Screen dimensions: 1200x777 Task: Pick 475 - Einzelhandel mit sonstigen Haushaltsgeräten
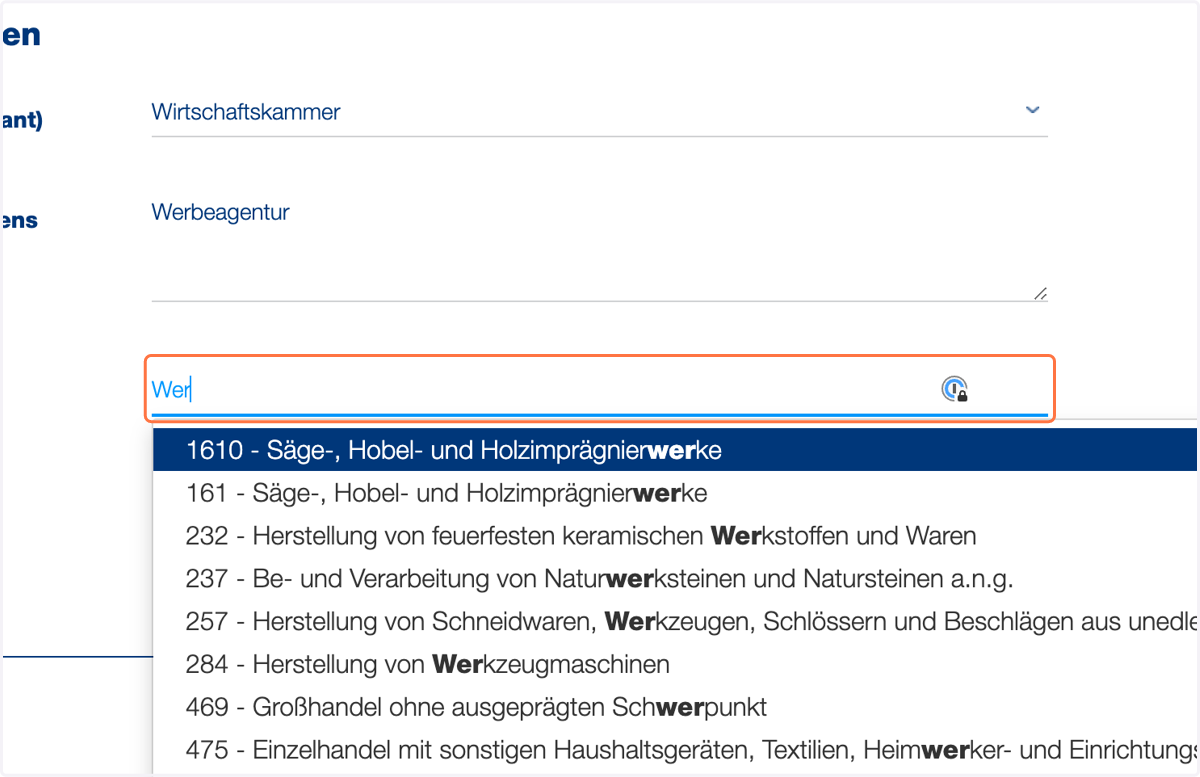pos(675,750)
